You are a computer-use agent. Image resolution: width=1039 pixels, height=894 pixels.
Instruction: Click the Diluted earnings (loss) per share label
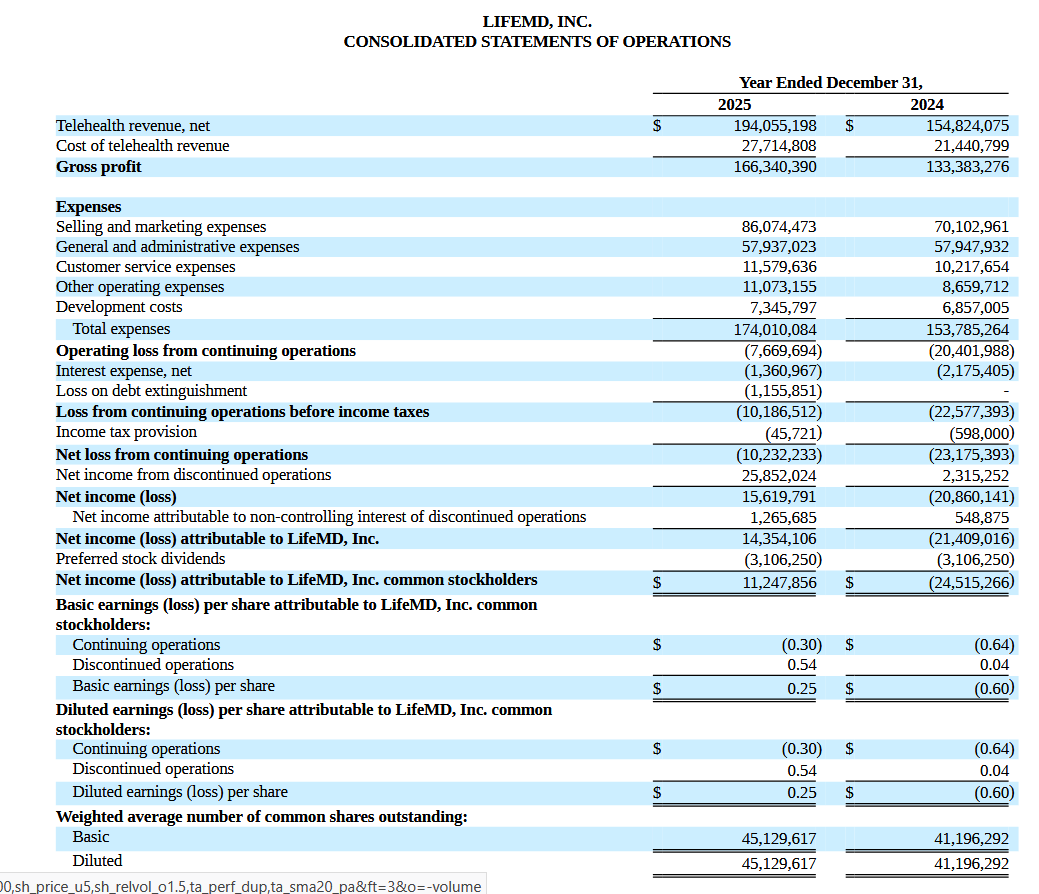(180, 792)
